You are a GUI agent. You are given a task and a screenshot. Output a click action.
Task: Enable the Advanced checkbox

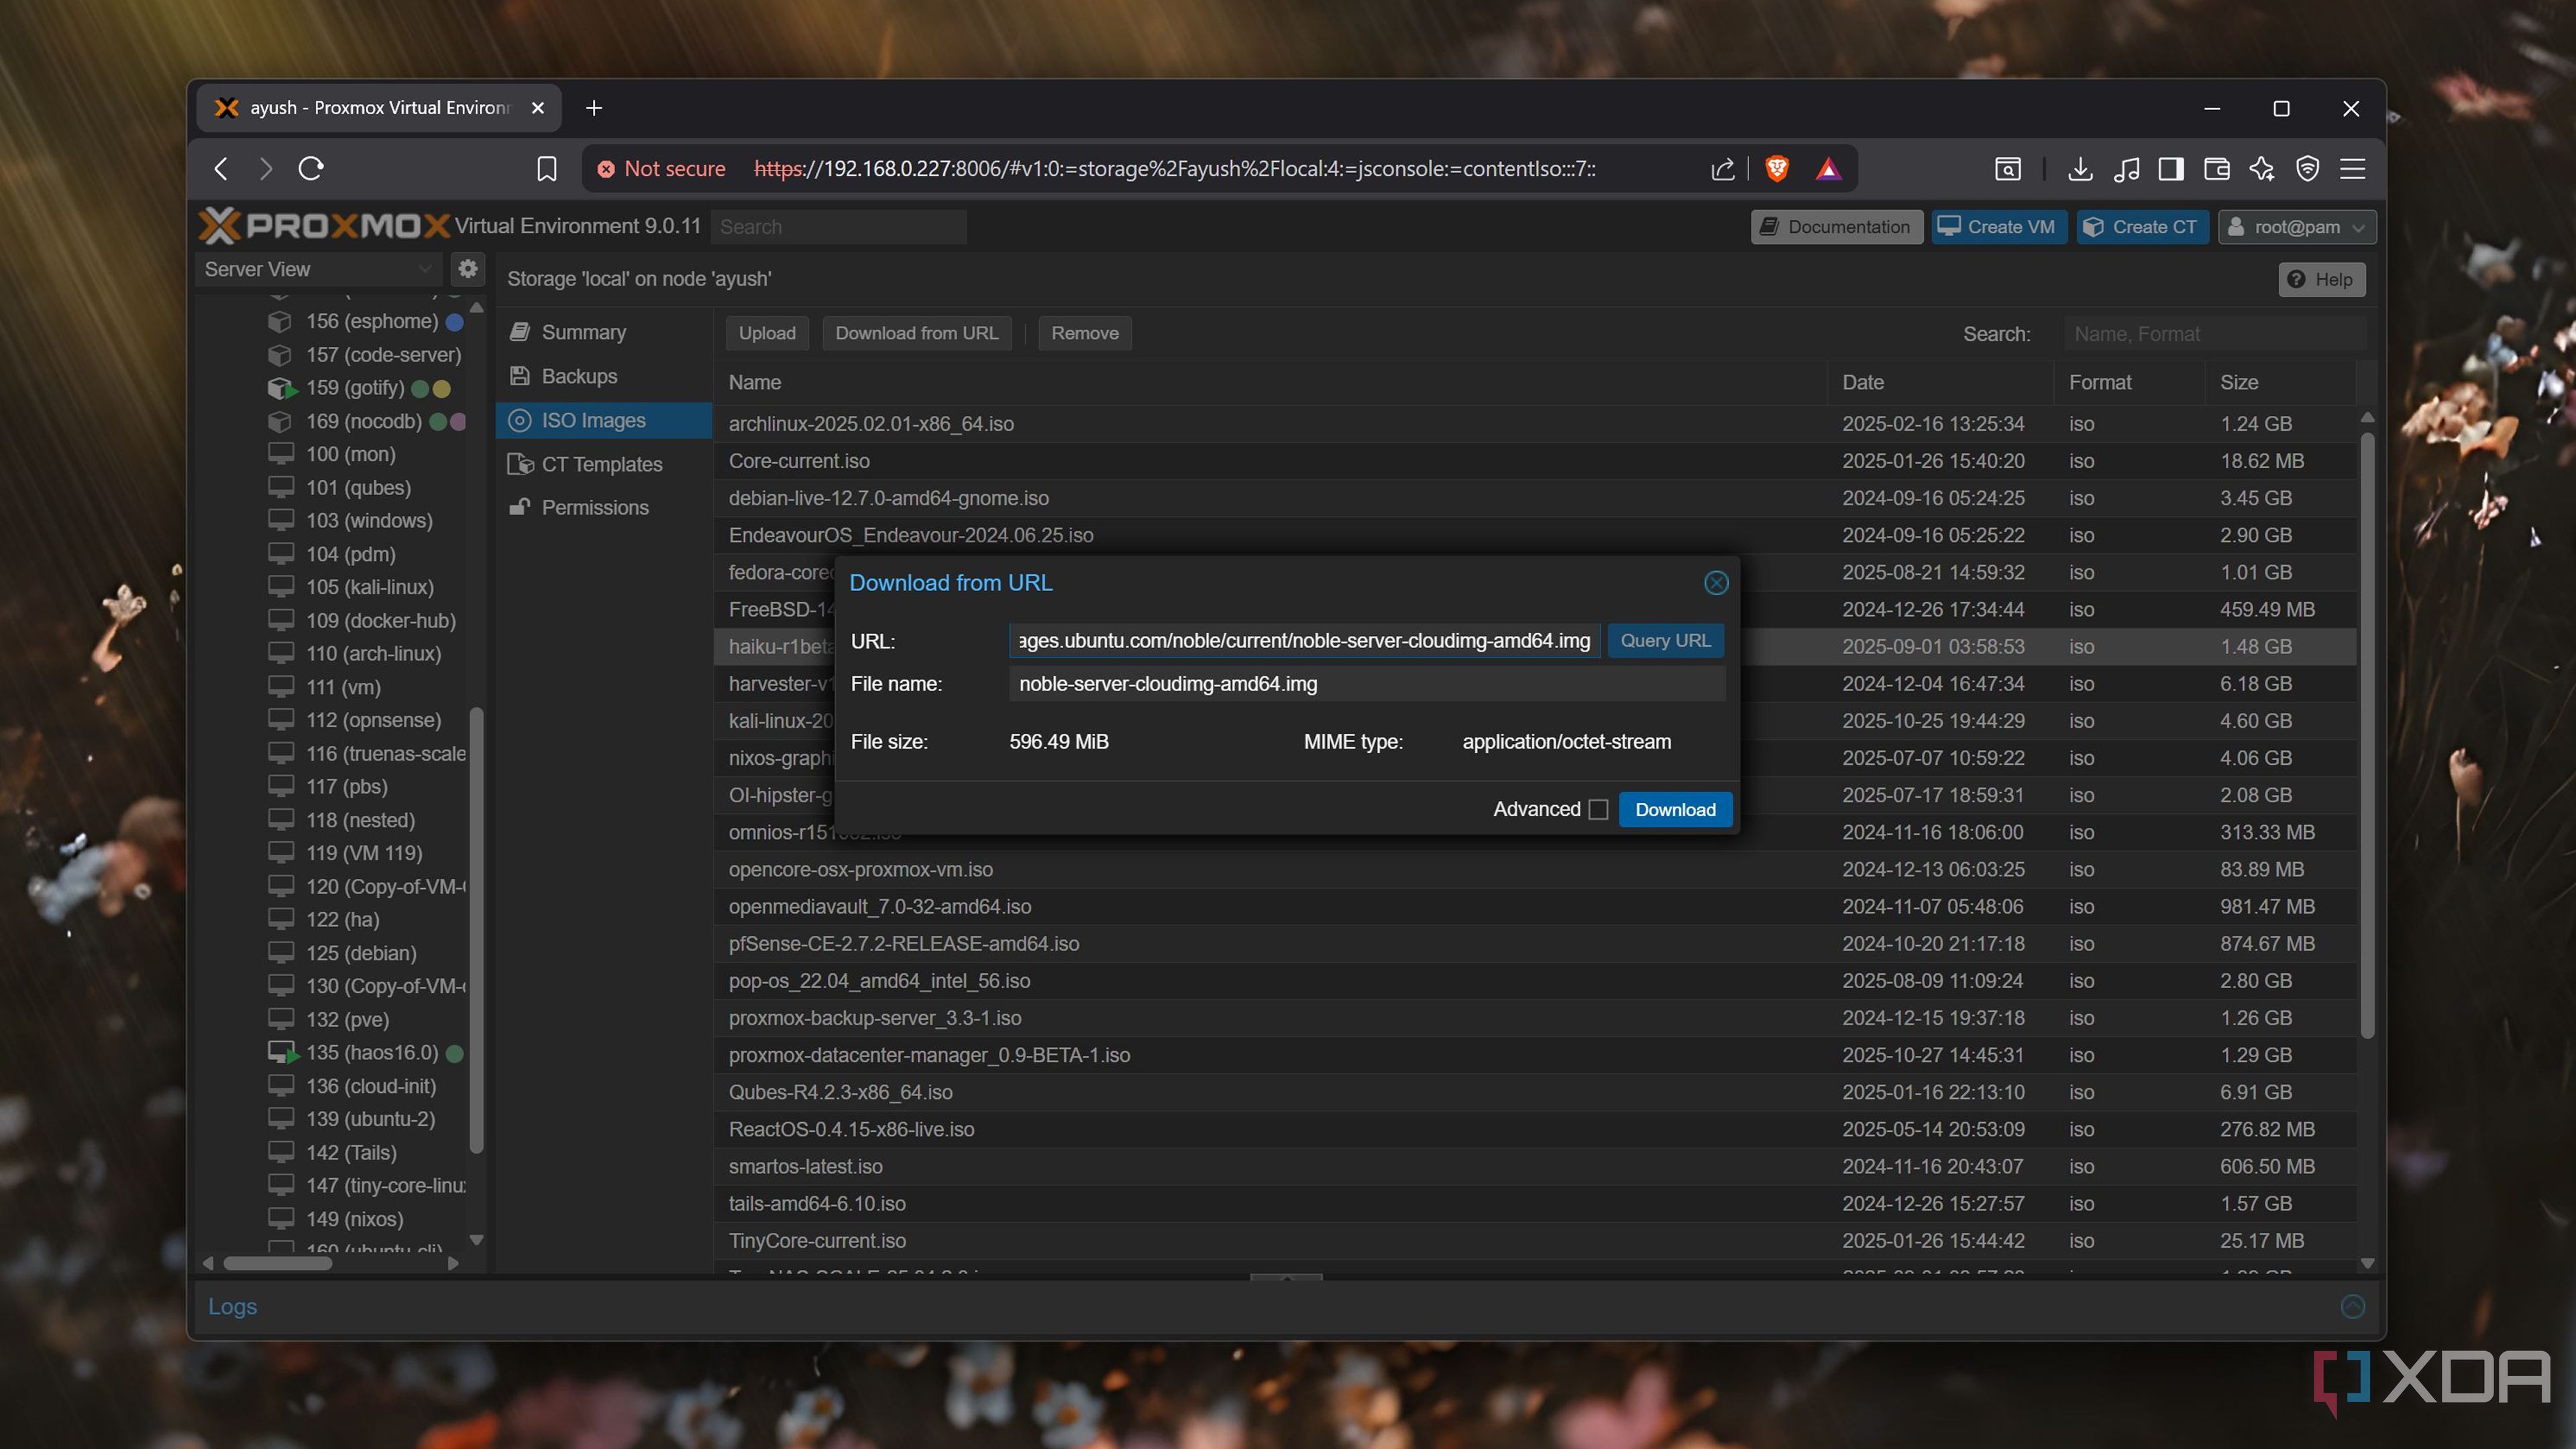click(x=1598, y=809)
